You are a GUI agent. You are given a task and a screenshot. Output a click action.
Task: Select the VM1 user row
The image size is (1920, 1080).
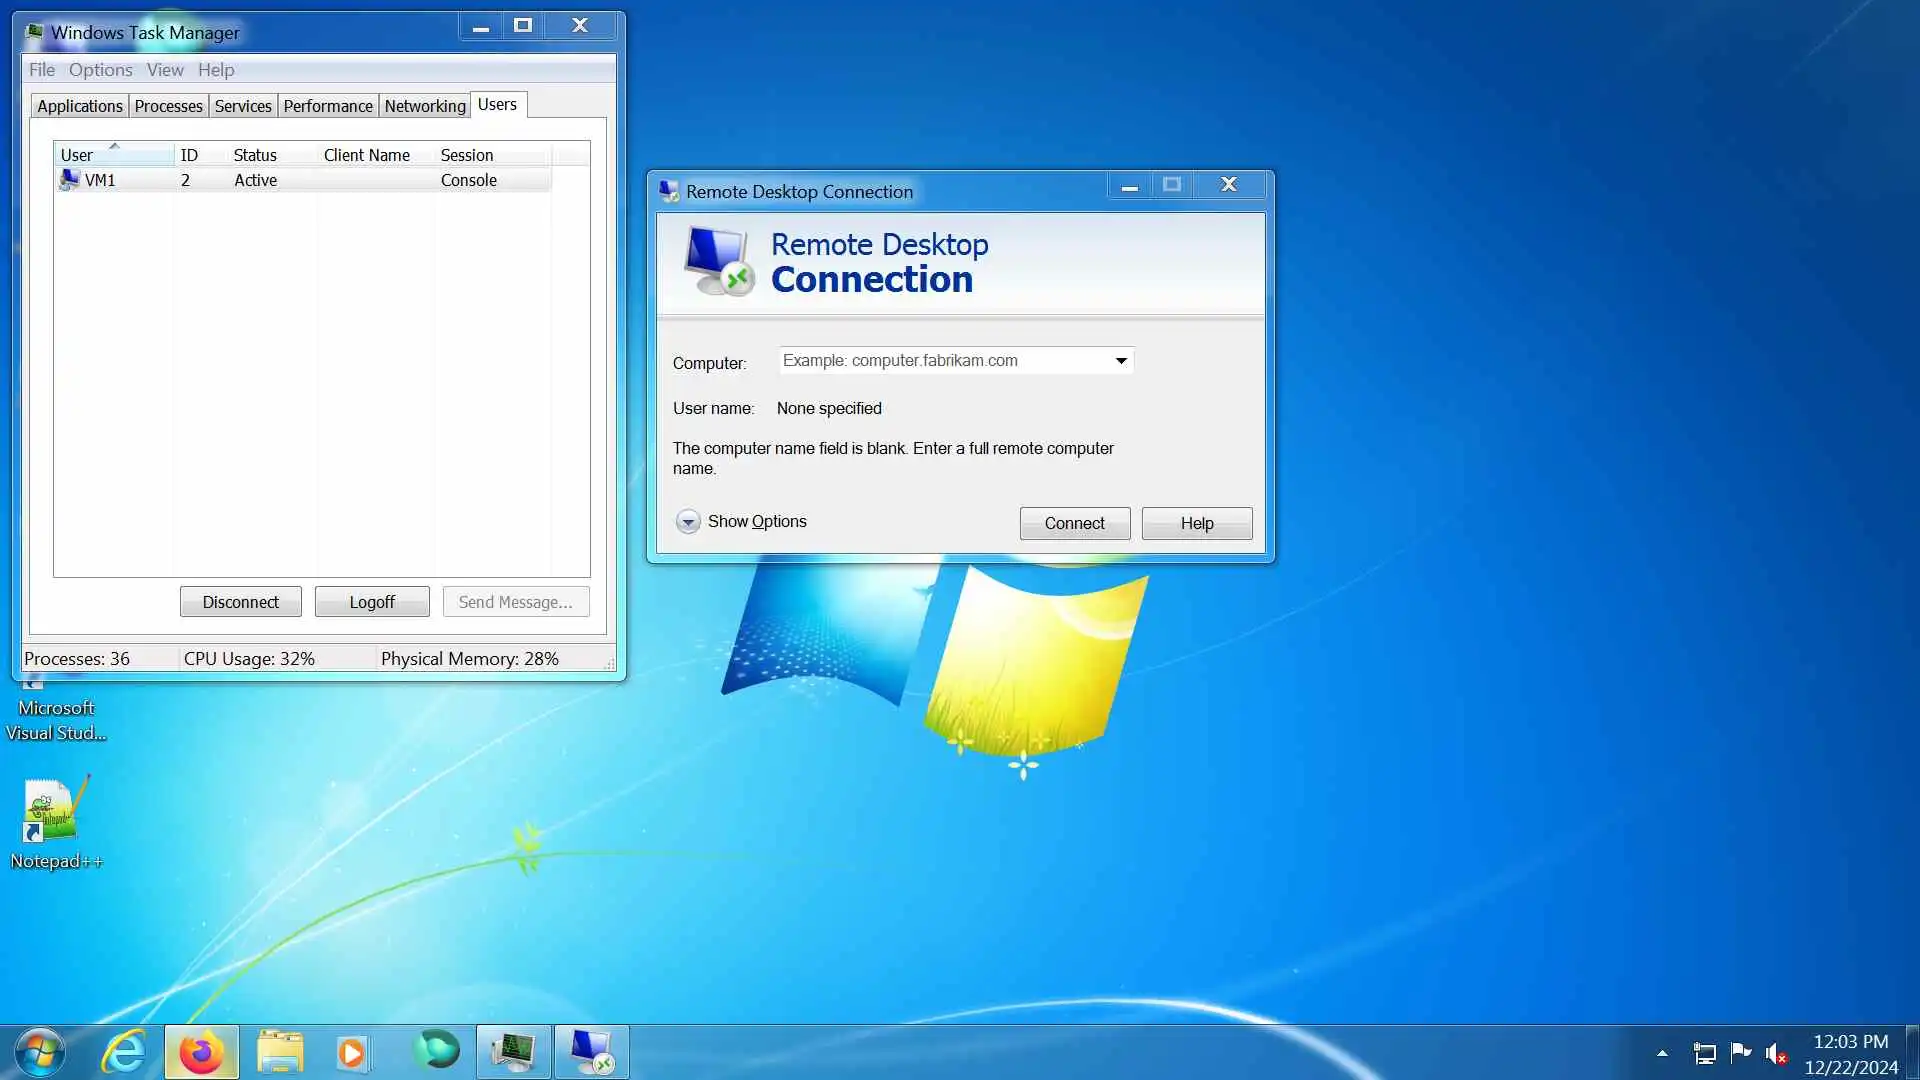(x=100, y=181)
